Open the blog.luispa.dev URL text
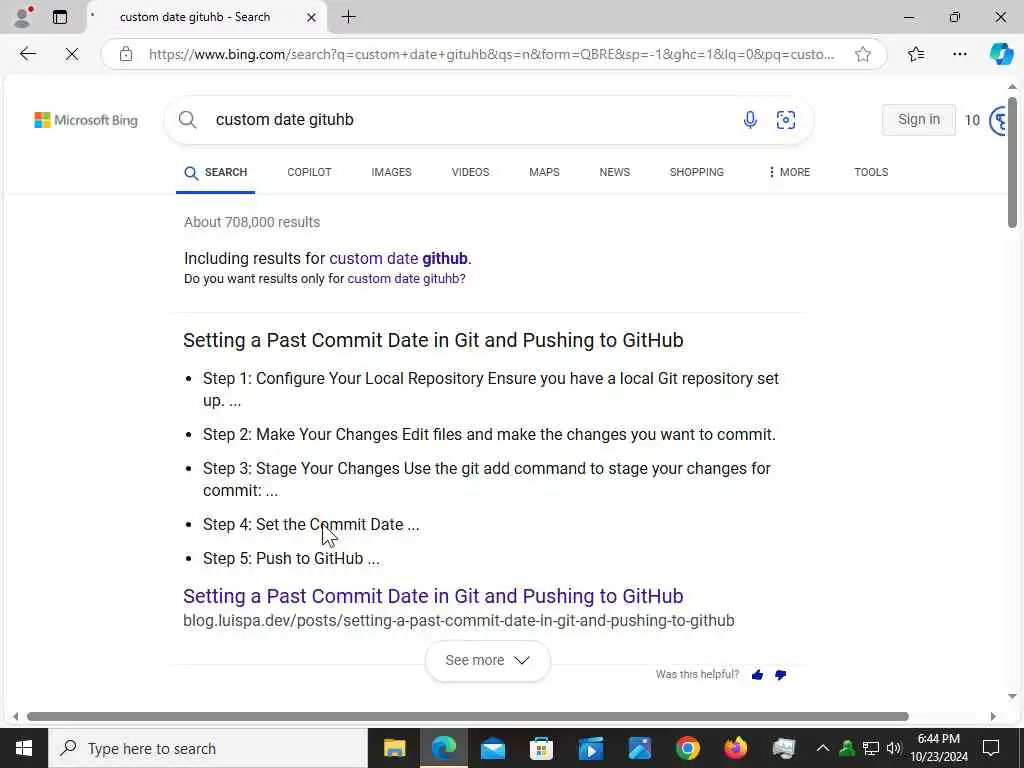The width and height of the screenshot is (1024, 768). click(458, 620)
